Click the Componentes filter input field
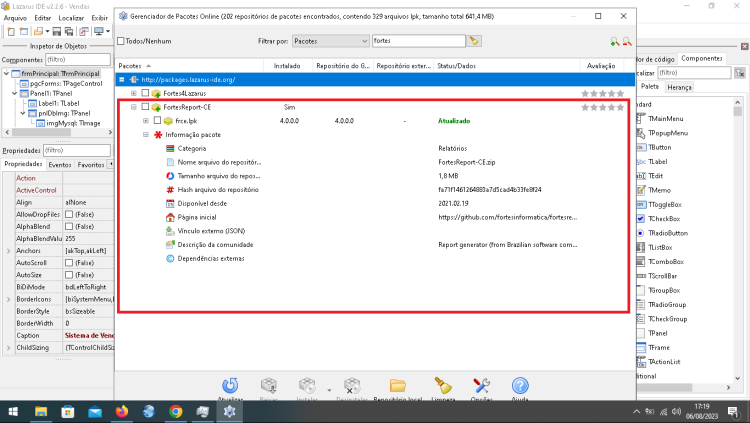The height and width of the screenshot is (423, 750). click(78, 59)
